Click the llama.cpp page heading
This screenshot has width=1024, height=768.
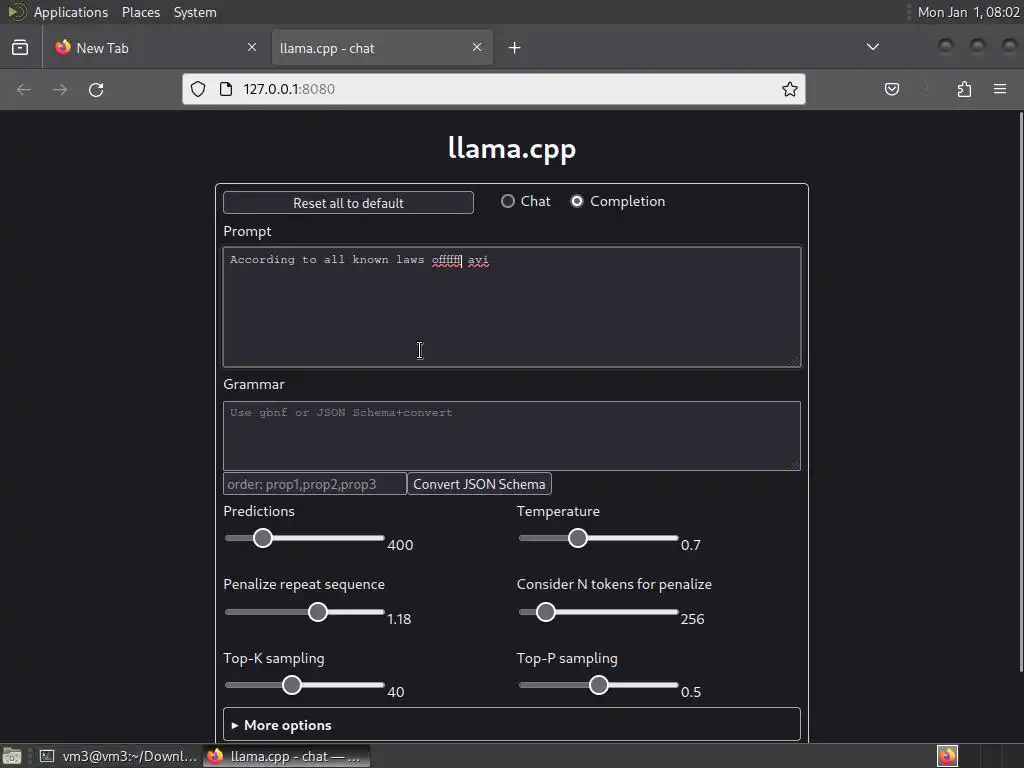point(512,148)
